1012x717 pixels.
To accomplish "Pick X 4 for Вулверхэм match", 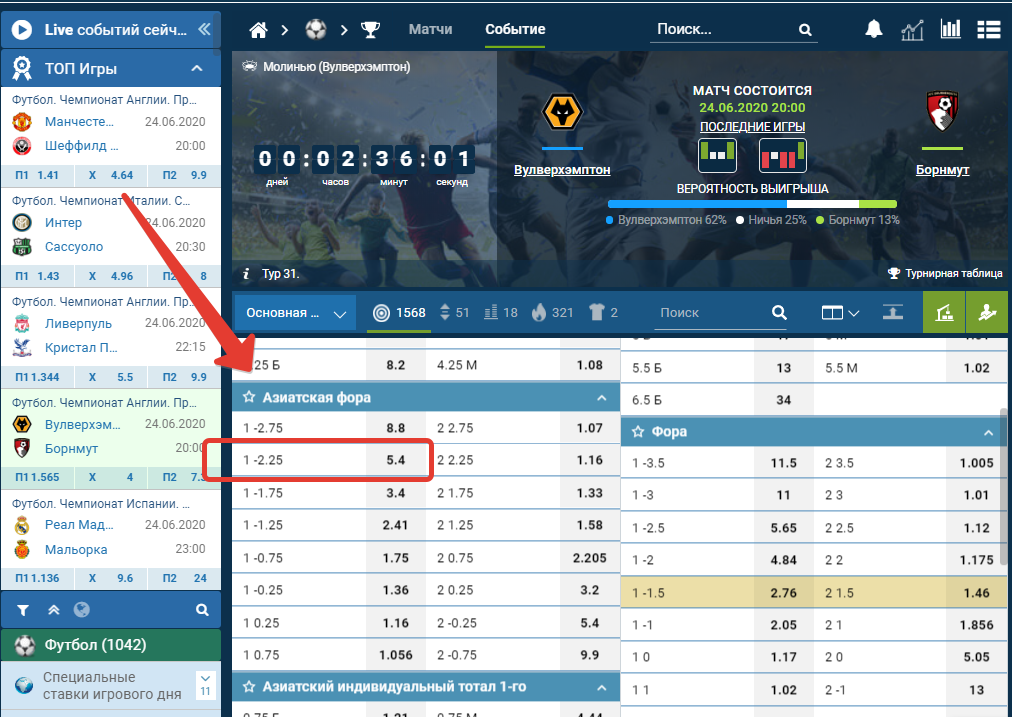I will [111, 478].
